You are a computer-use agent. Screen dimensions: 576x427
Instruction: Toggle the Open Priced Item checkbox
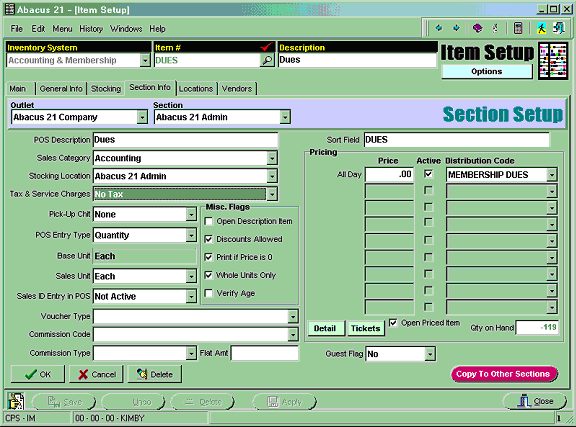click(393, 323)
